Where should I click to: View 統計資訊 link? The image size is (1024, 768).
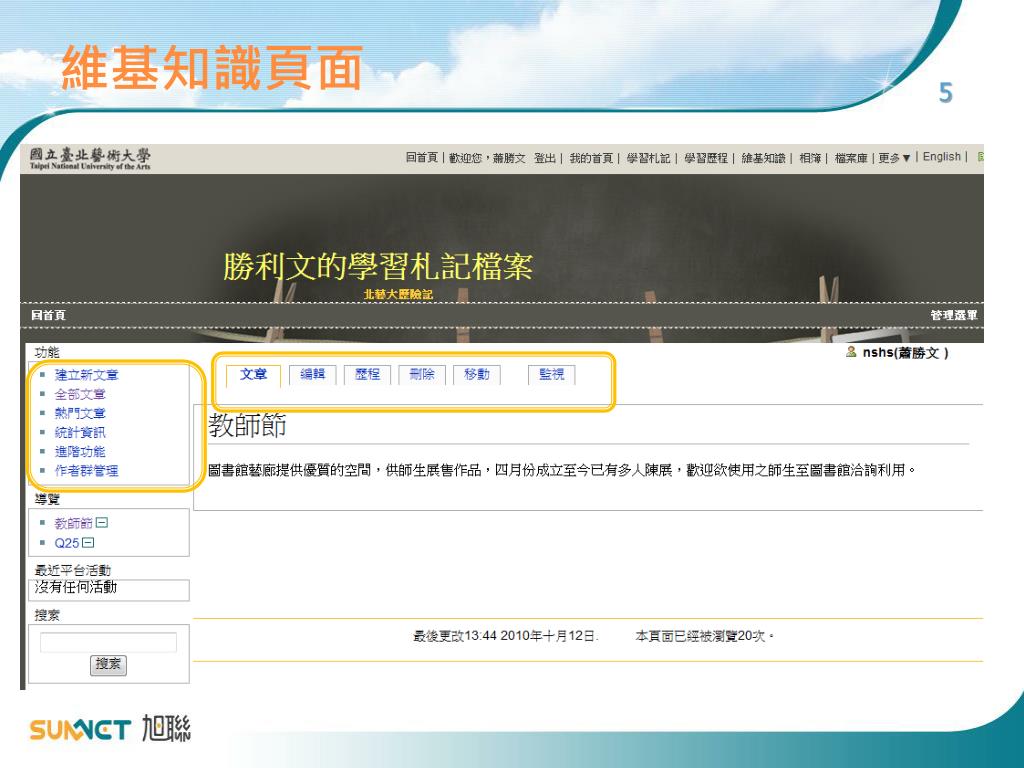click(80, 432)
